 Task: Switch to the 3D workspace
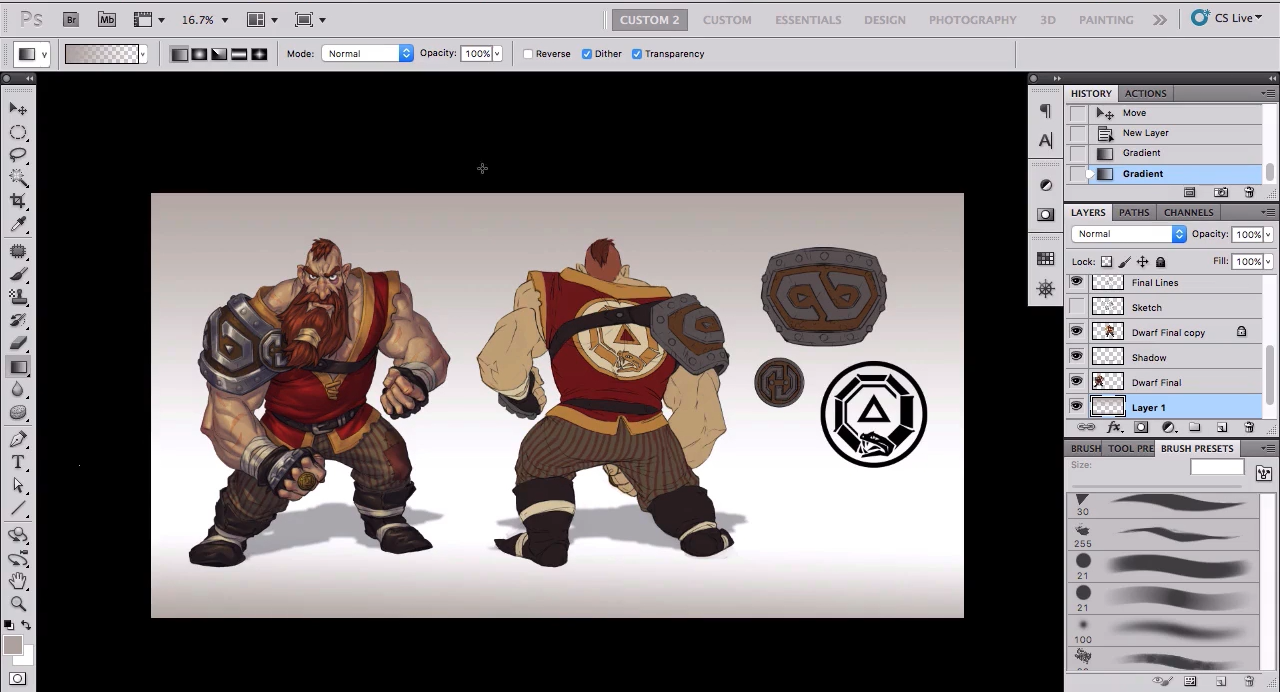(1048, 20)
